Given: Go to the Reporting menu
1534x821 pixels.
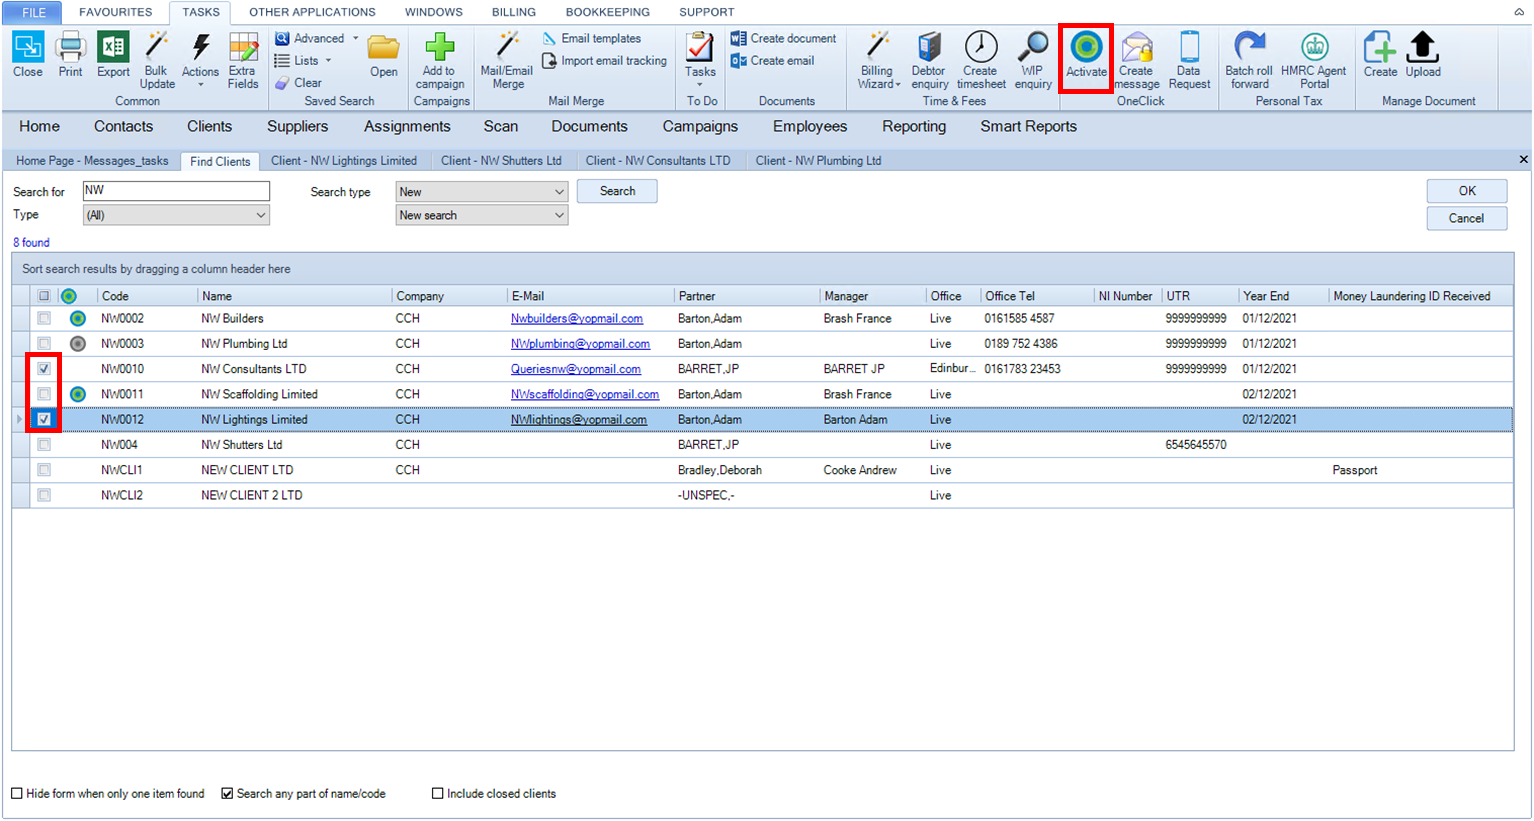Looking at the screenshot, I should (914, 126).
